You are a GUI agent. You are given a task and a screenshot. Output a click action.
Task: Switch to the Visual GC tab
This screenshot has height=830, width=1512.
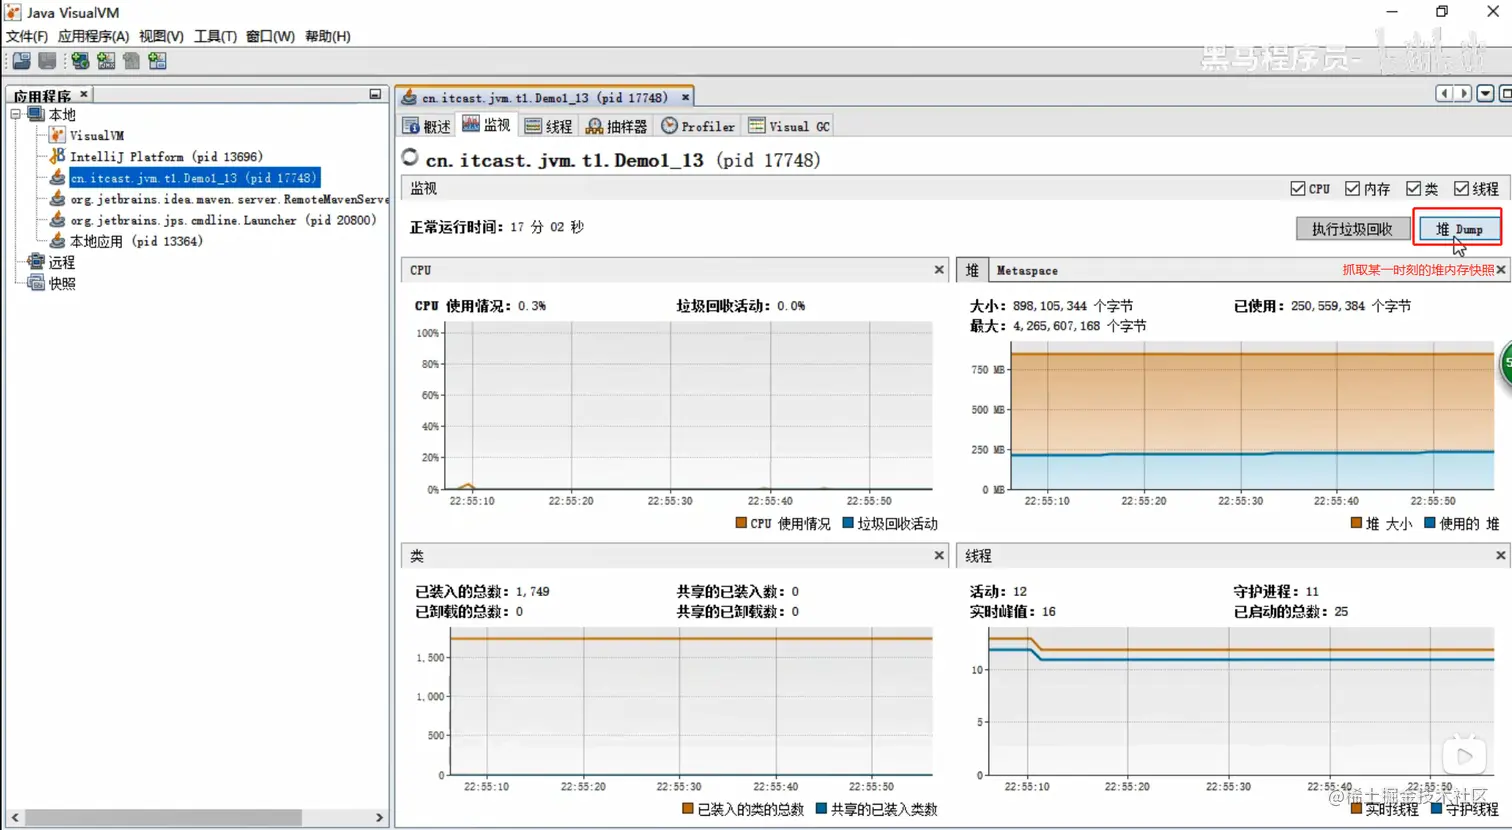[x=789, y=126]
